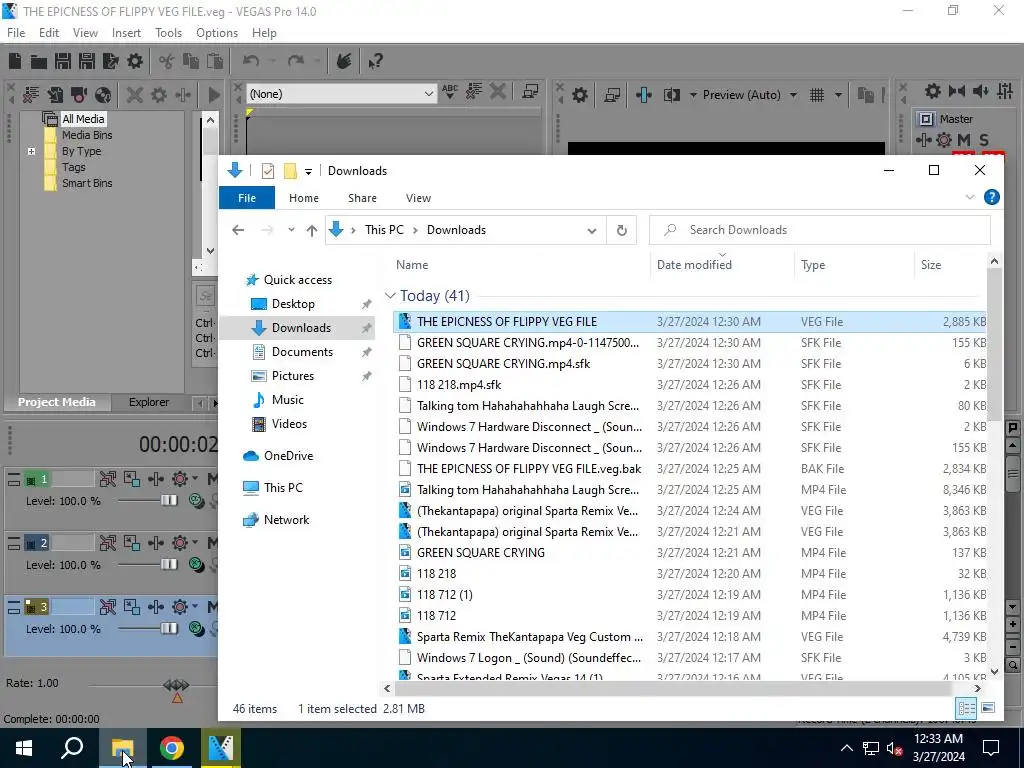
Task: Select OneDrive in the navigation pane
Action: click(289, 456)
